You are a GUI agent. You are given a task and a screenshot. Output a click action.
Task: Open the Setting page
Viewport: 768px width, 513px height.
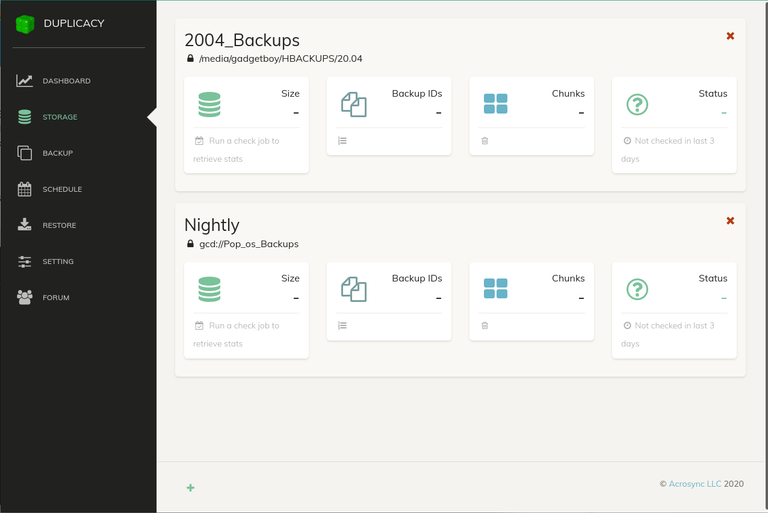coord(58,262)
